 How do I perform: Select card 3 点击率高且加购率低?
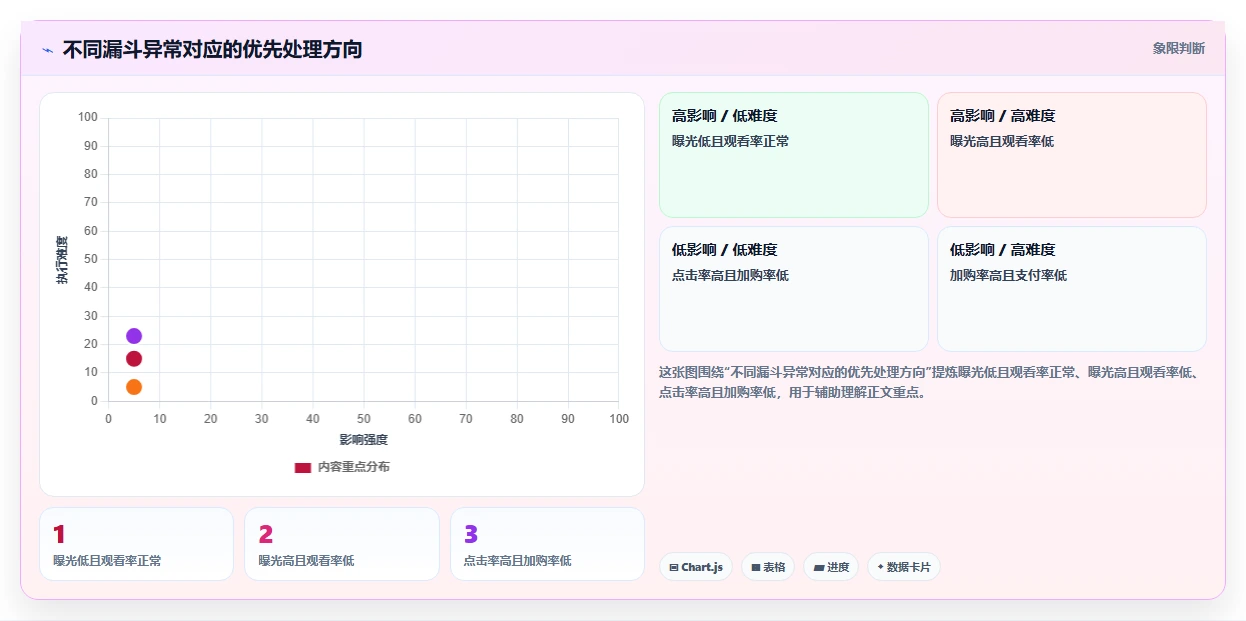click(x=547, y=544)
